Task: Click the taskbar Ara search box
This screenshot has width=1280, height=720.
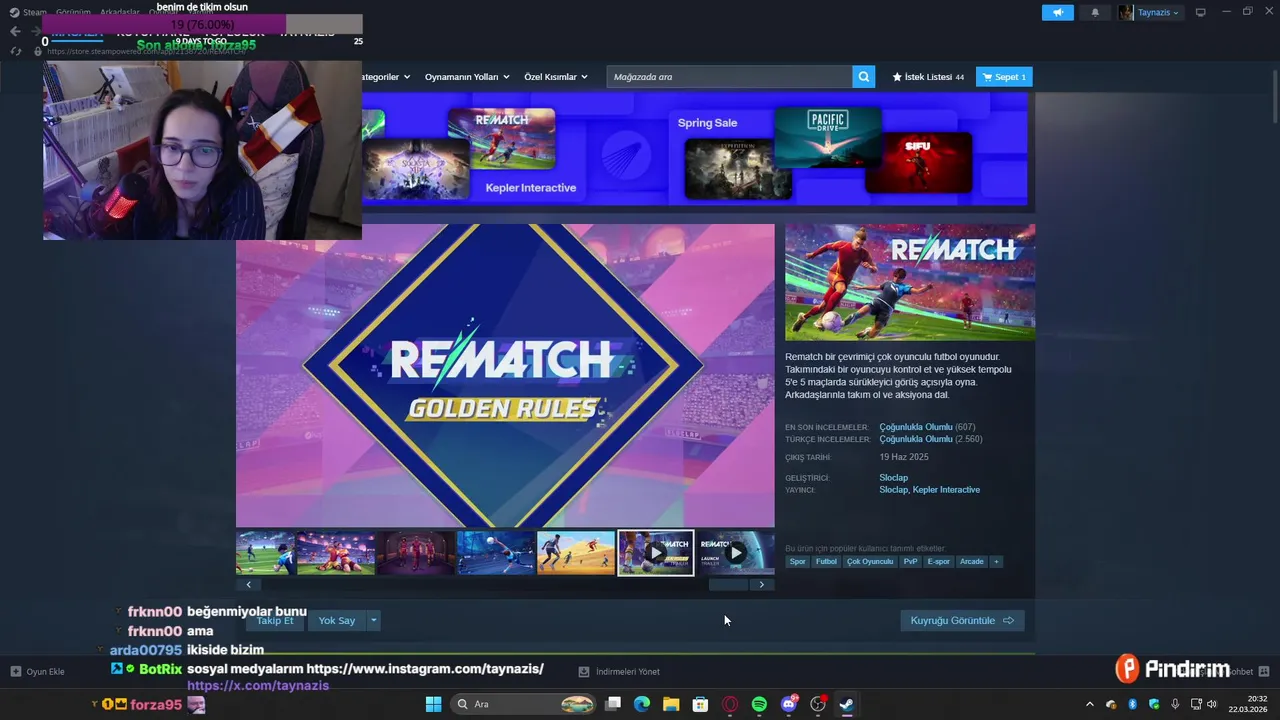Action: 524,704
